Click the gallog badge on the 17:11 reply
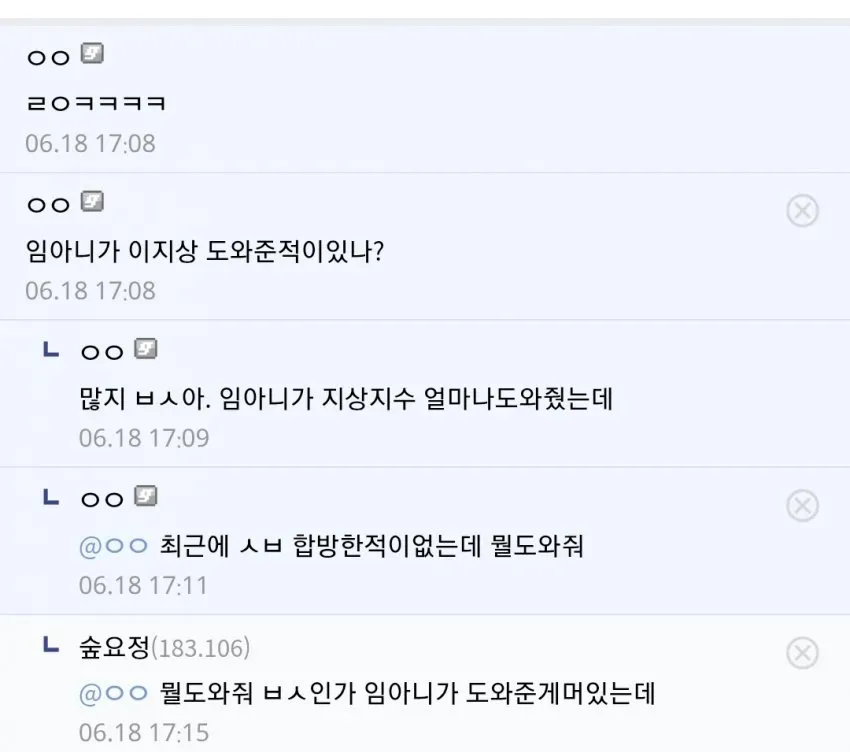 (x=146, y=496)
